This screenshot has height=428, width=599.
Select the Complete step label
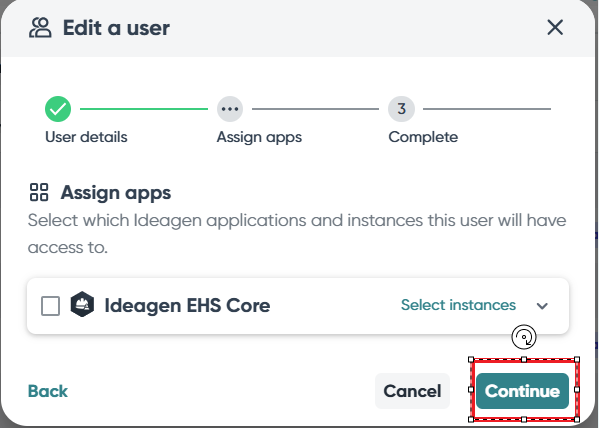tap(423, 137)
